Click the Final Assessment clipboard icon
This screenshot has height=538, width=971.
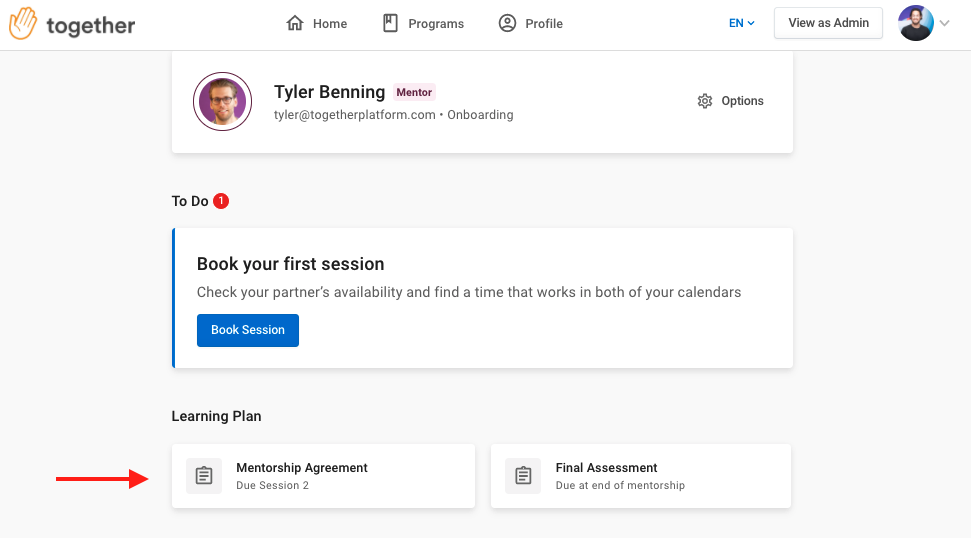coord(523,475)
